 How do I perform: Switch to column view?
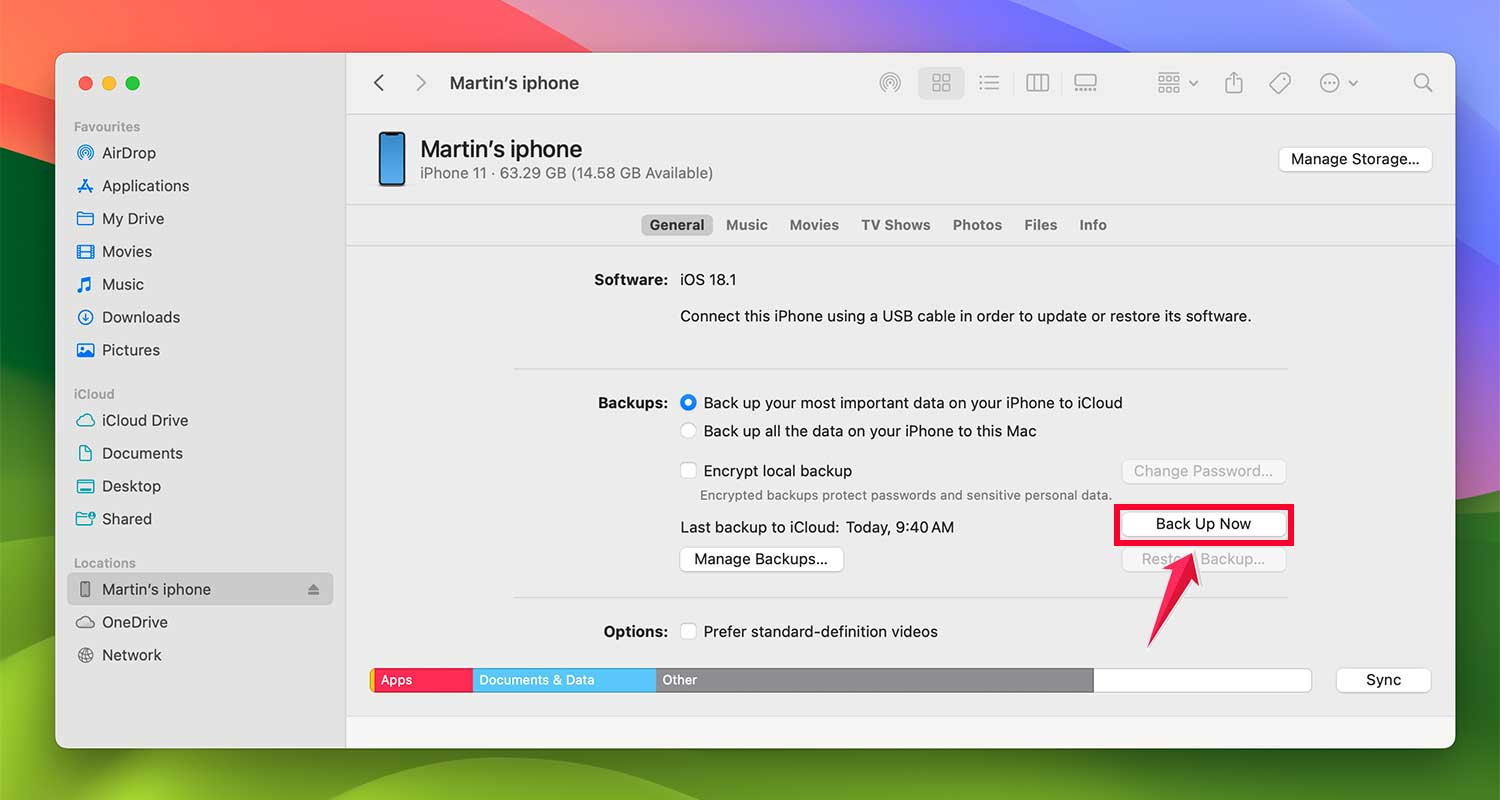tap(1037, 83)
